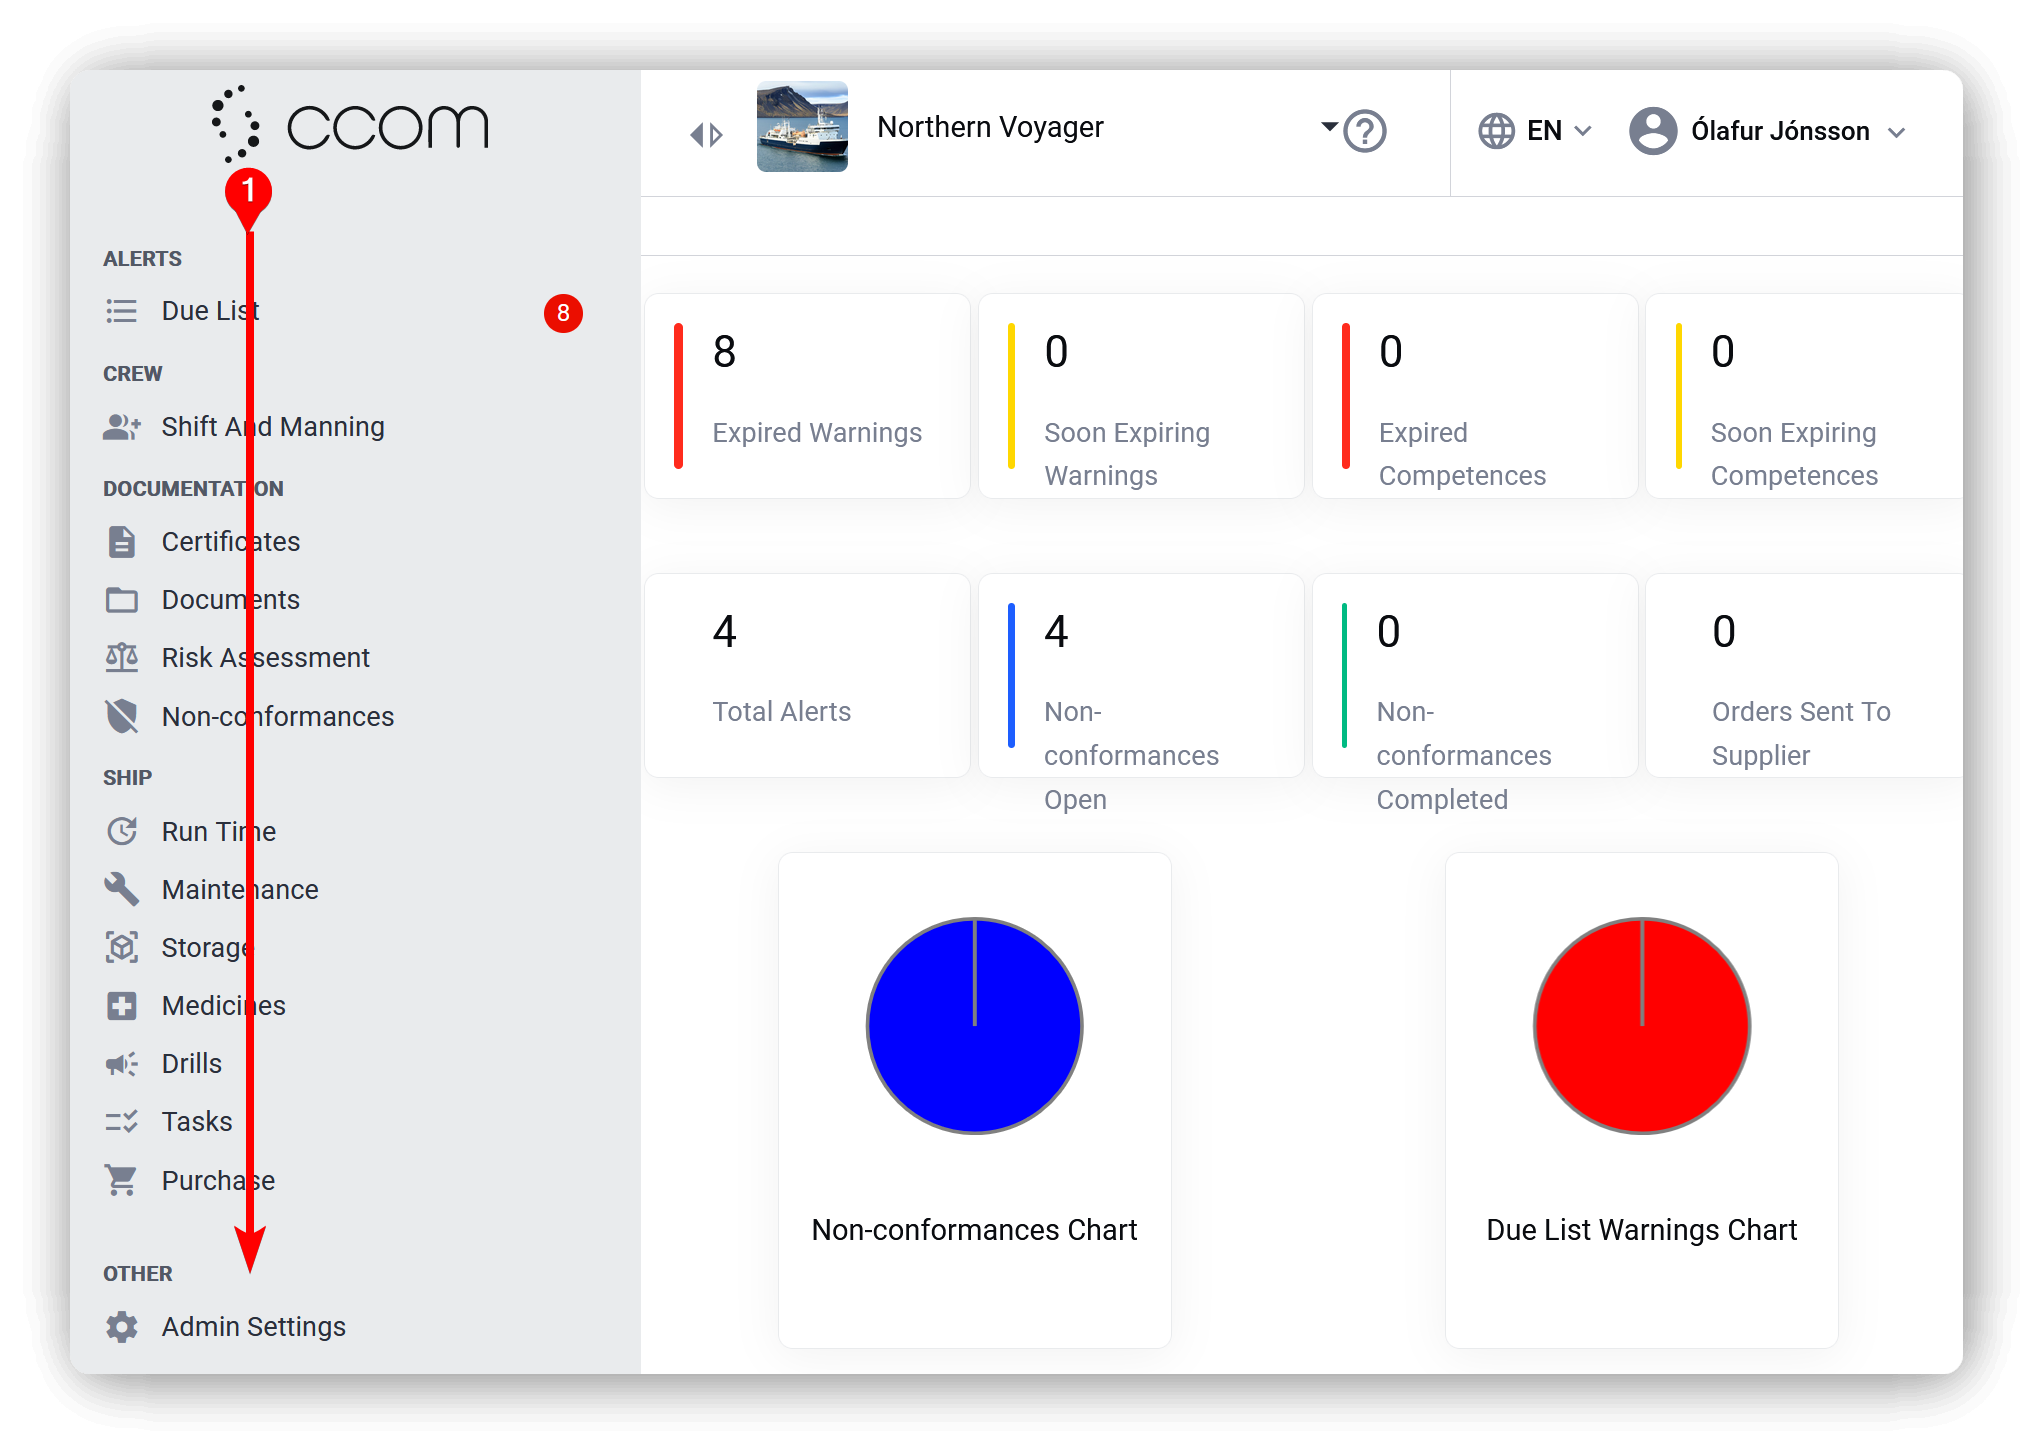2038x1449 pixels.
Task: Expand the EN language chevron
Action: pos(1583,131)
